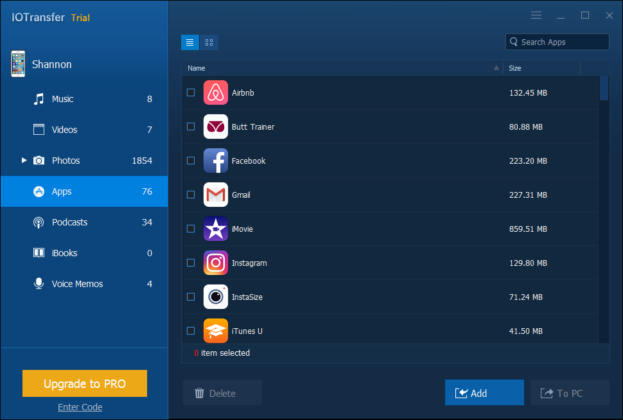Screen dimensions: 623x420
Task: Click the Butt Trainer app name
Action: (253, 127)
